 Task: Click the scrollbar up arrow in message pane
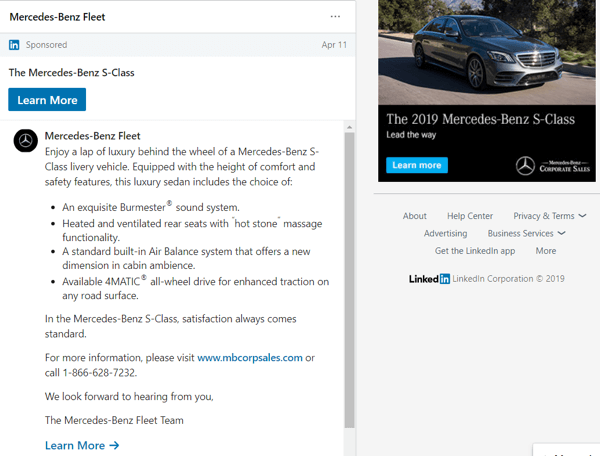point(349,127)
